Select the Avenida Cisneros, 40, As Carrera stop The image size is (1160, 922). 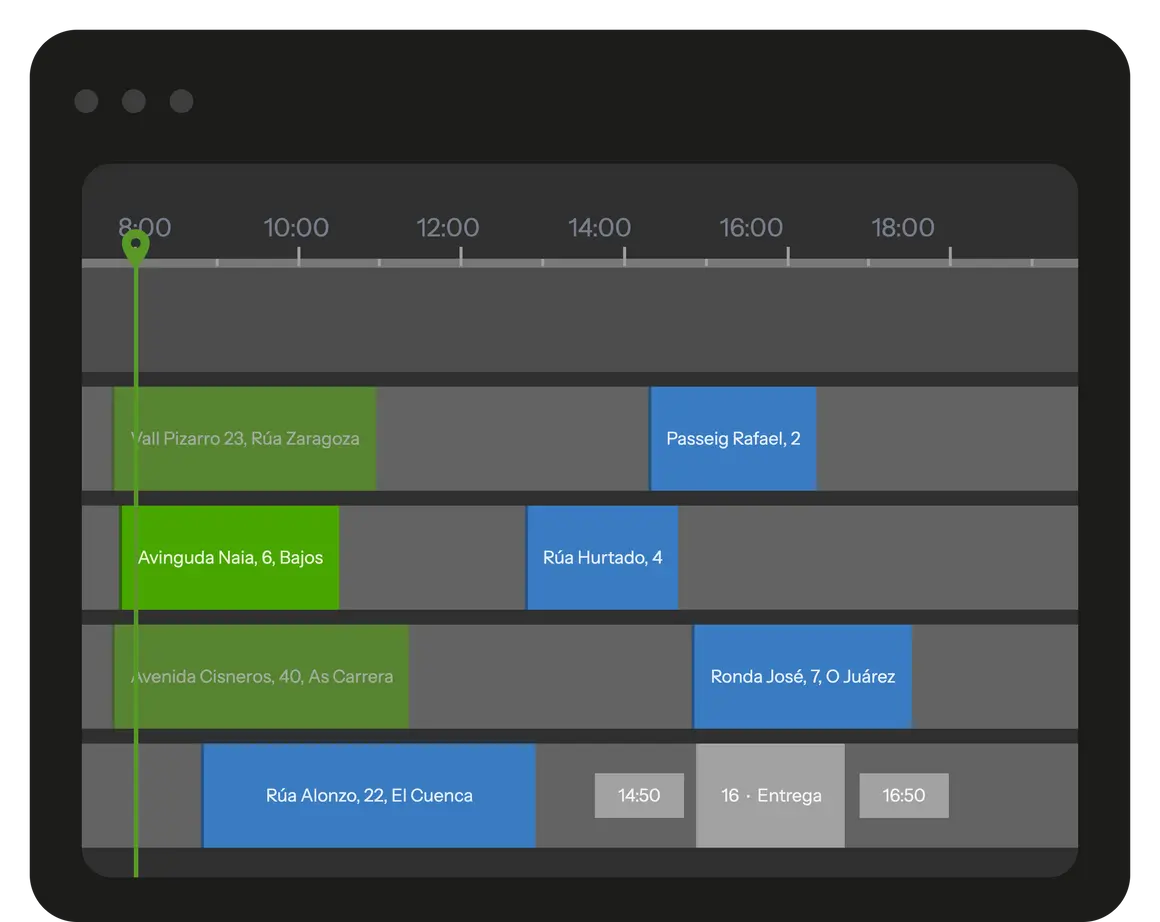262,677
